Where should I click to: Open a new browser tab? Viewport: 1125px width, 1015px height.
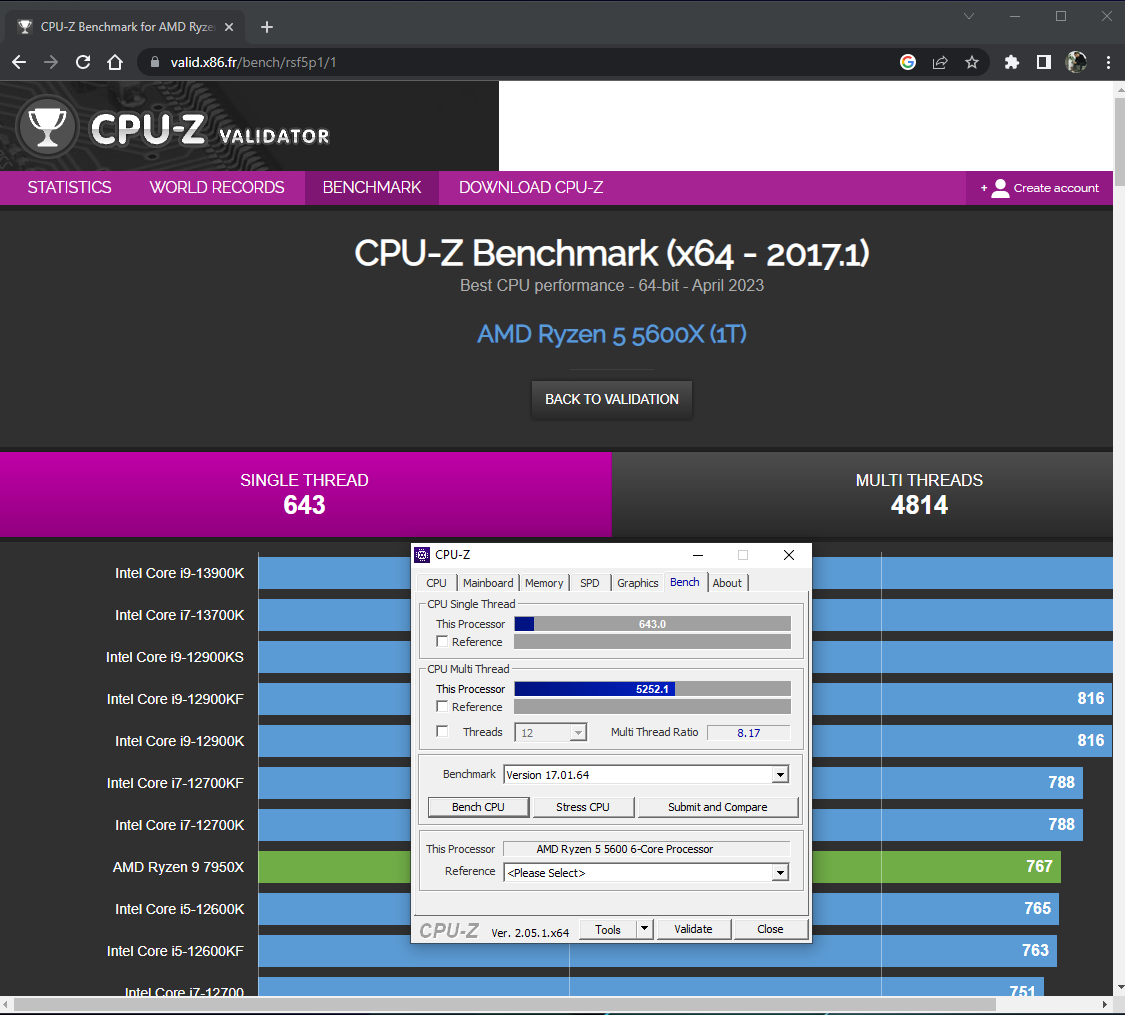[x=267, y=27]
